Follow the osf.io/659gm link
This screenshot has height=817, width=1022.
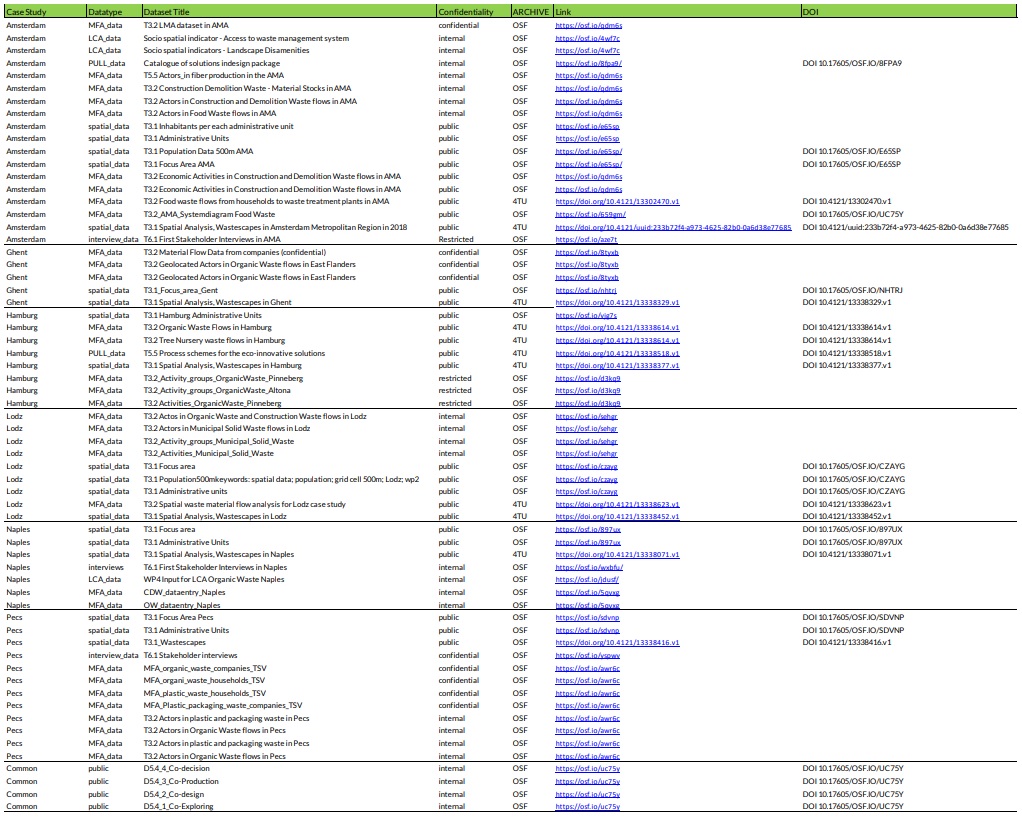[590, 215]
